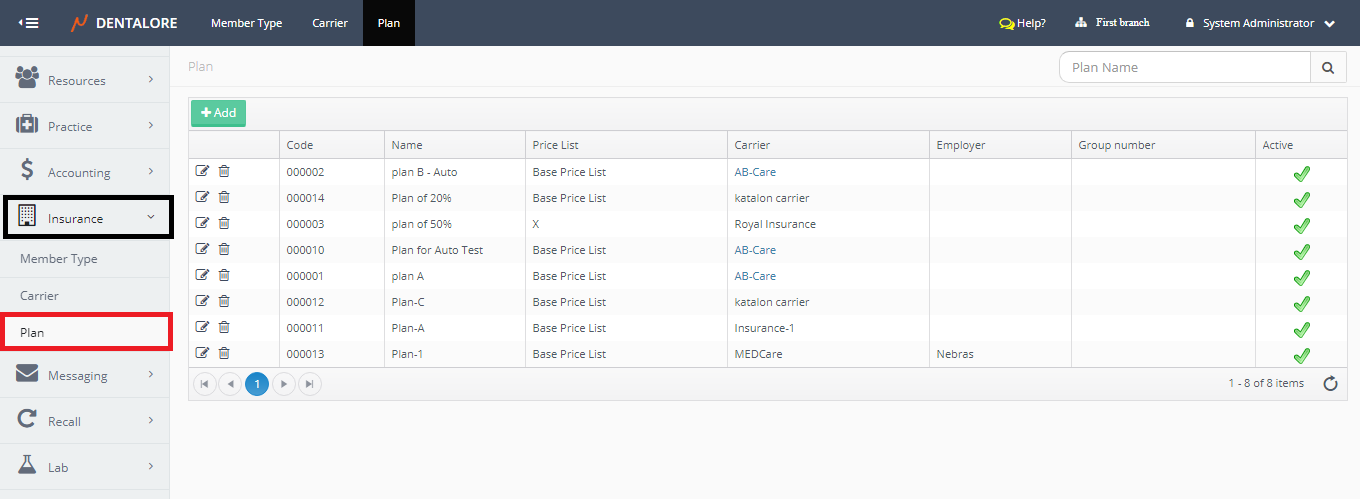Switch to the Carrier top tab
This screenshot has width=1360, height=499.
click(x=330, y=23)
